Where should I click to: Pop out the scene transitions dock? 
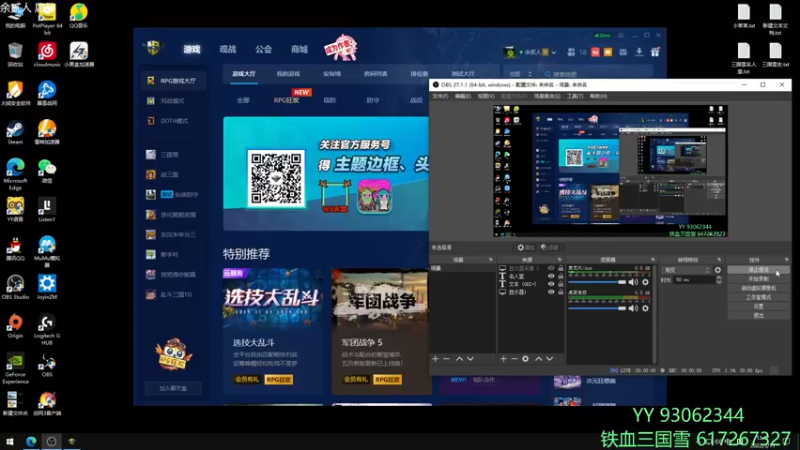(x=719, y=260)
